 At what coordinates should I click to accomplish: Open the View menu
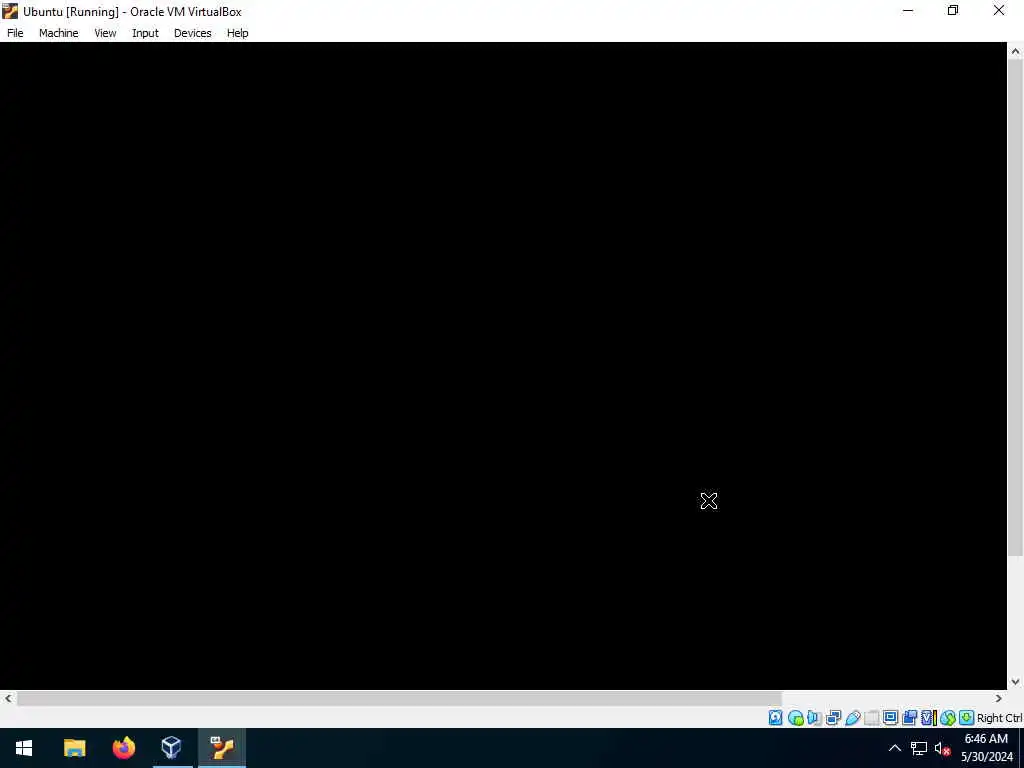pyautogui.click(x=105, y=33)
